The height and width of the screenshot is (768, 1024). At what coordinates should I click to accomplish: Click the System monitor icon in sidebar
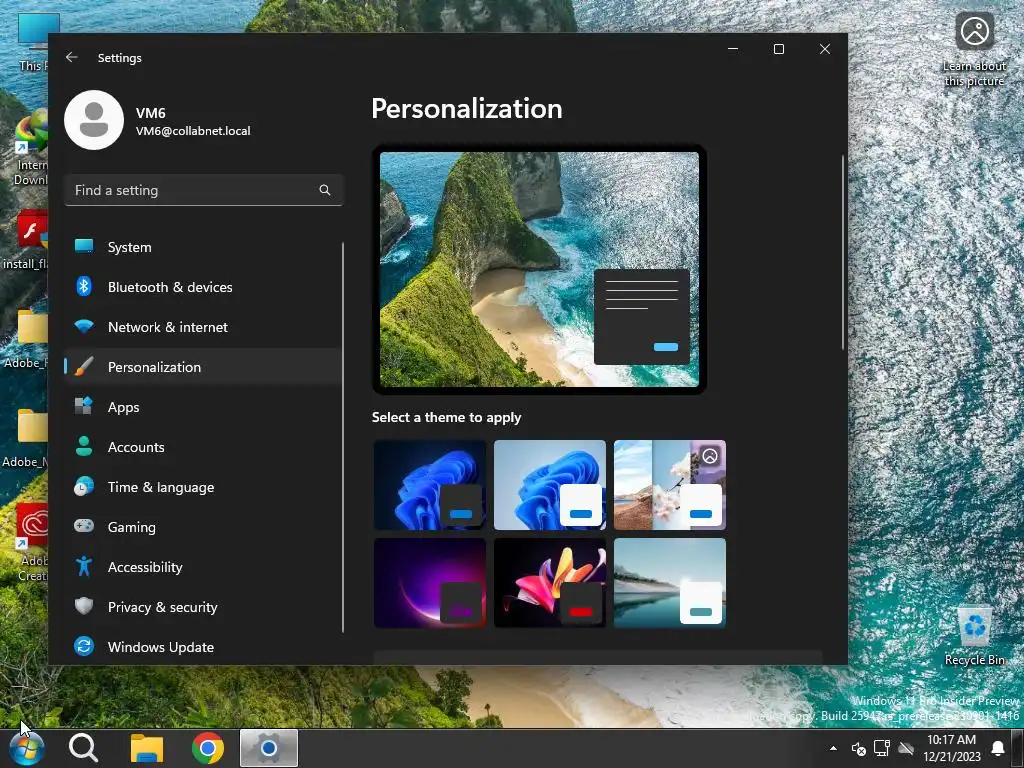(84, 246)
